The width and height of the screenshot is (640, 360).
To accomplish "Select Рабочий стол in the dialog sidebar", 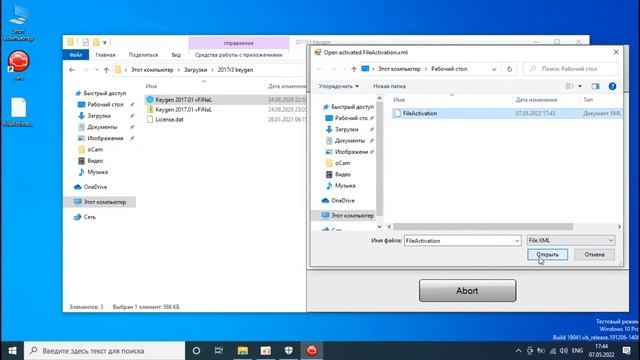I will click(x=347, y=118).
